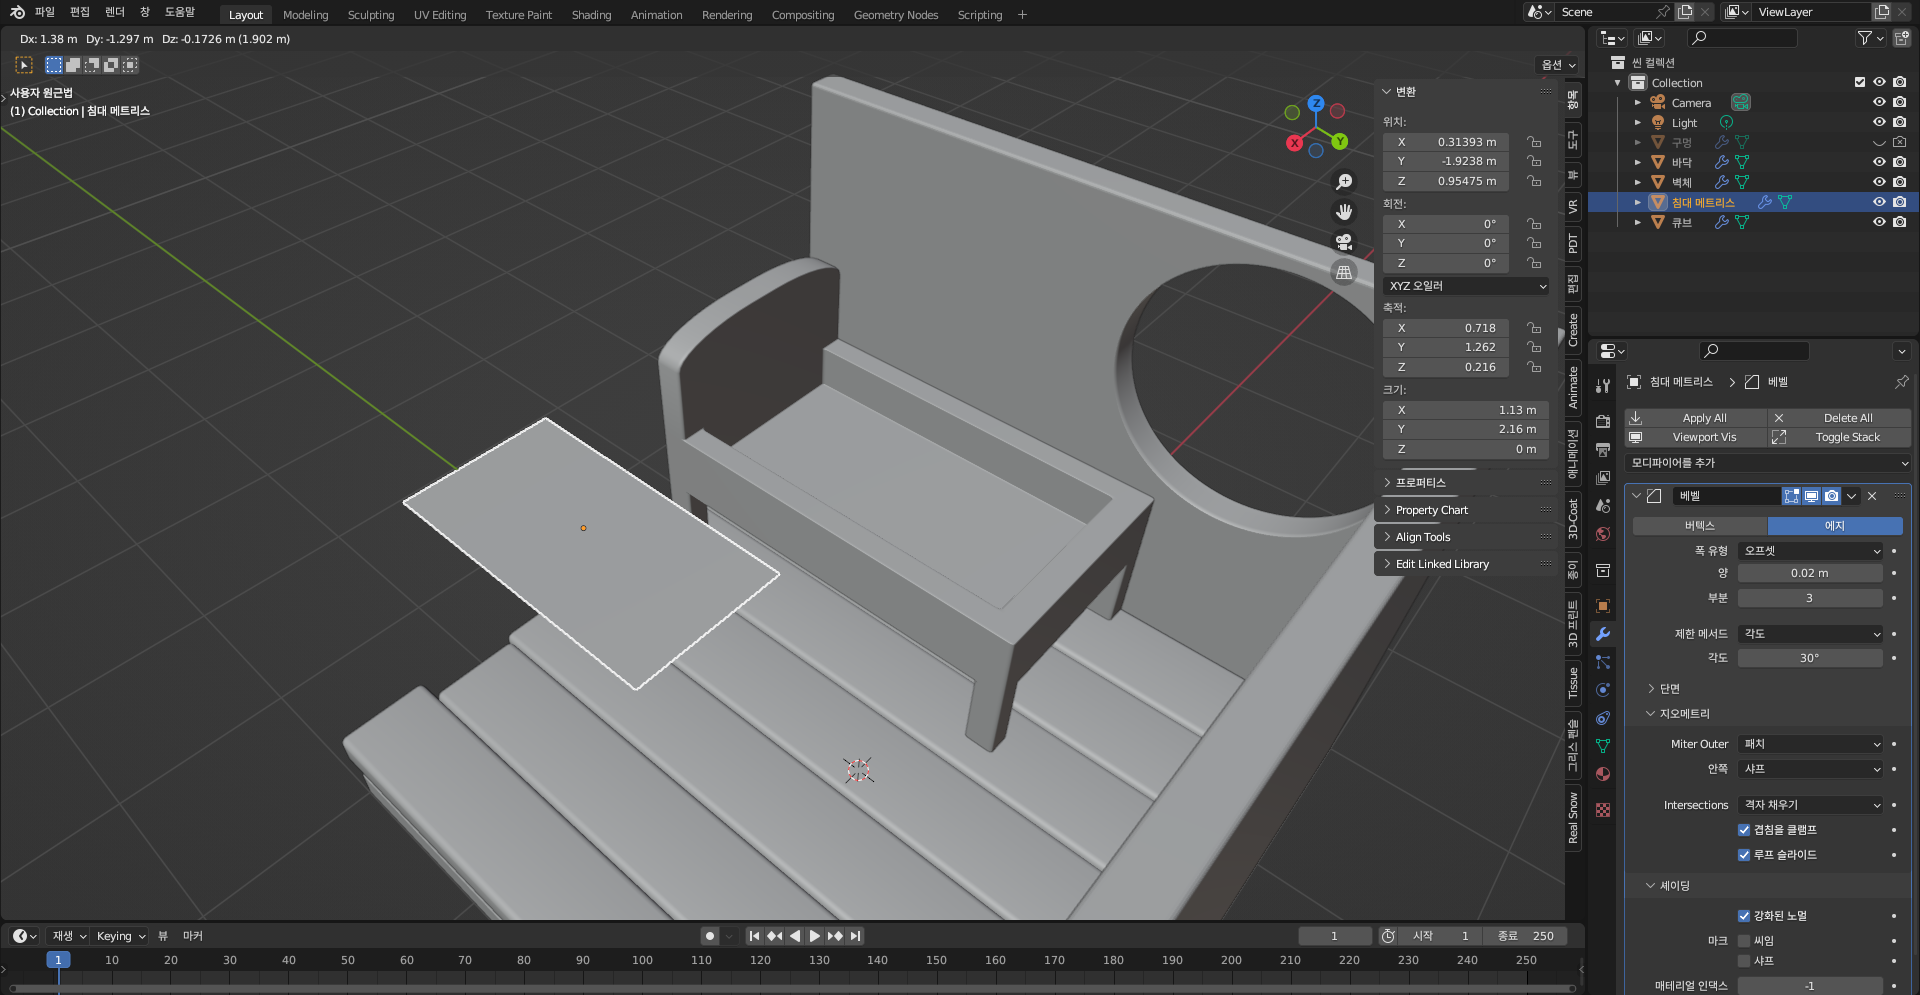Click the bevel 양 0.02 m field

[x=1809, y=573]
